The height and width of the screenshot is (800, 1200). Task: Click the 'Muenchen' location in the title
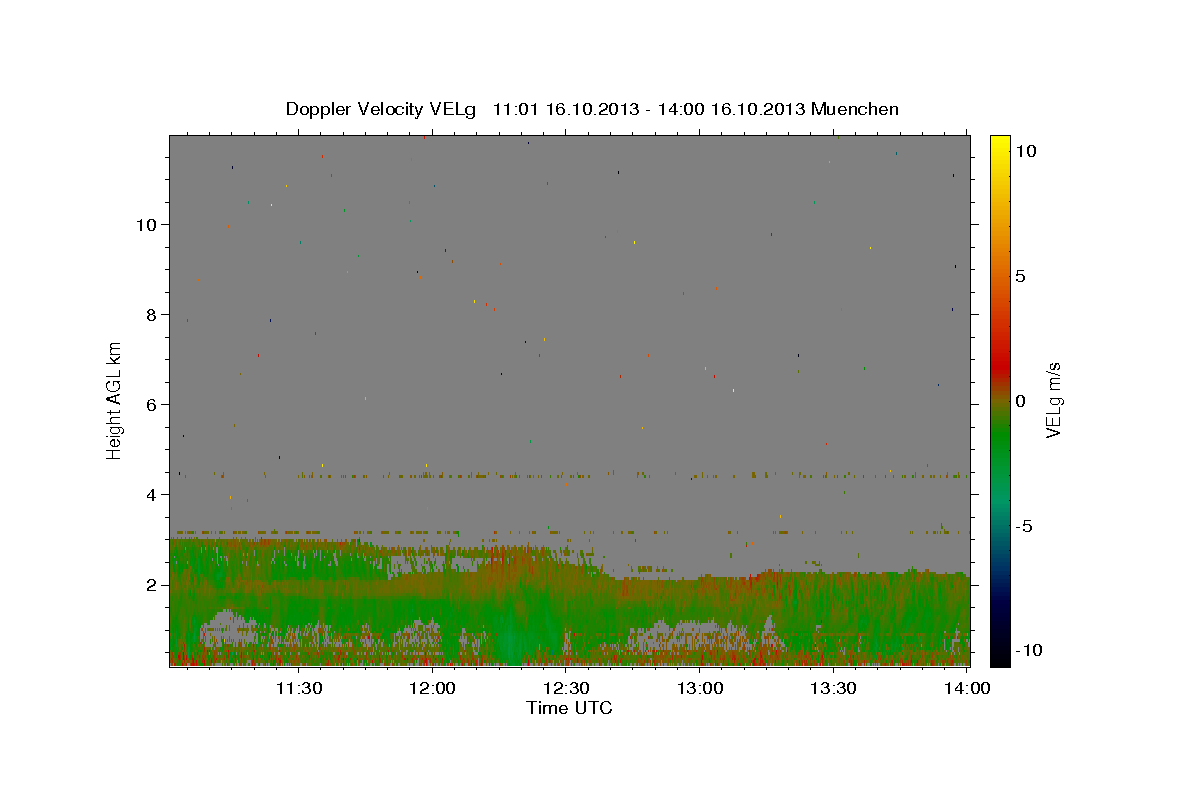[x=855, y=109]
